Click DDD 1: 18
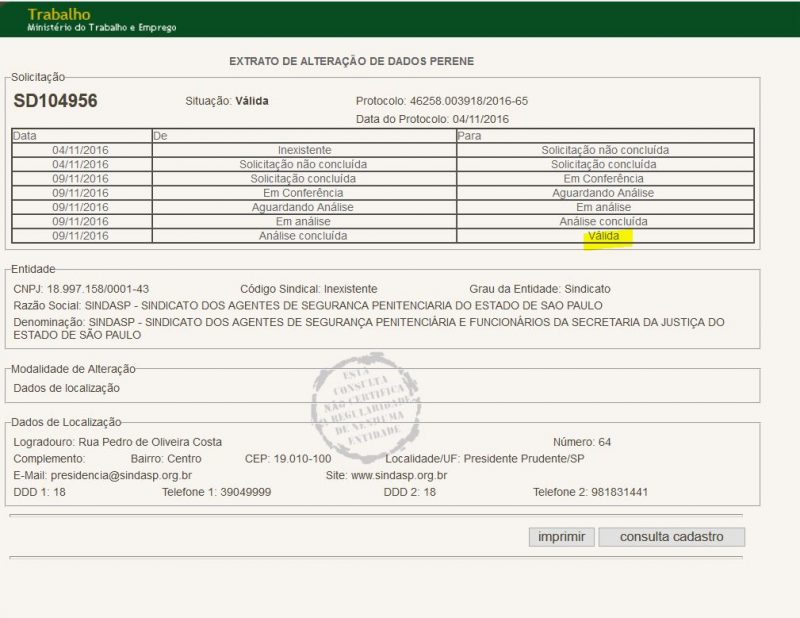 pos(39,492)
